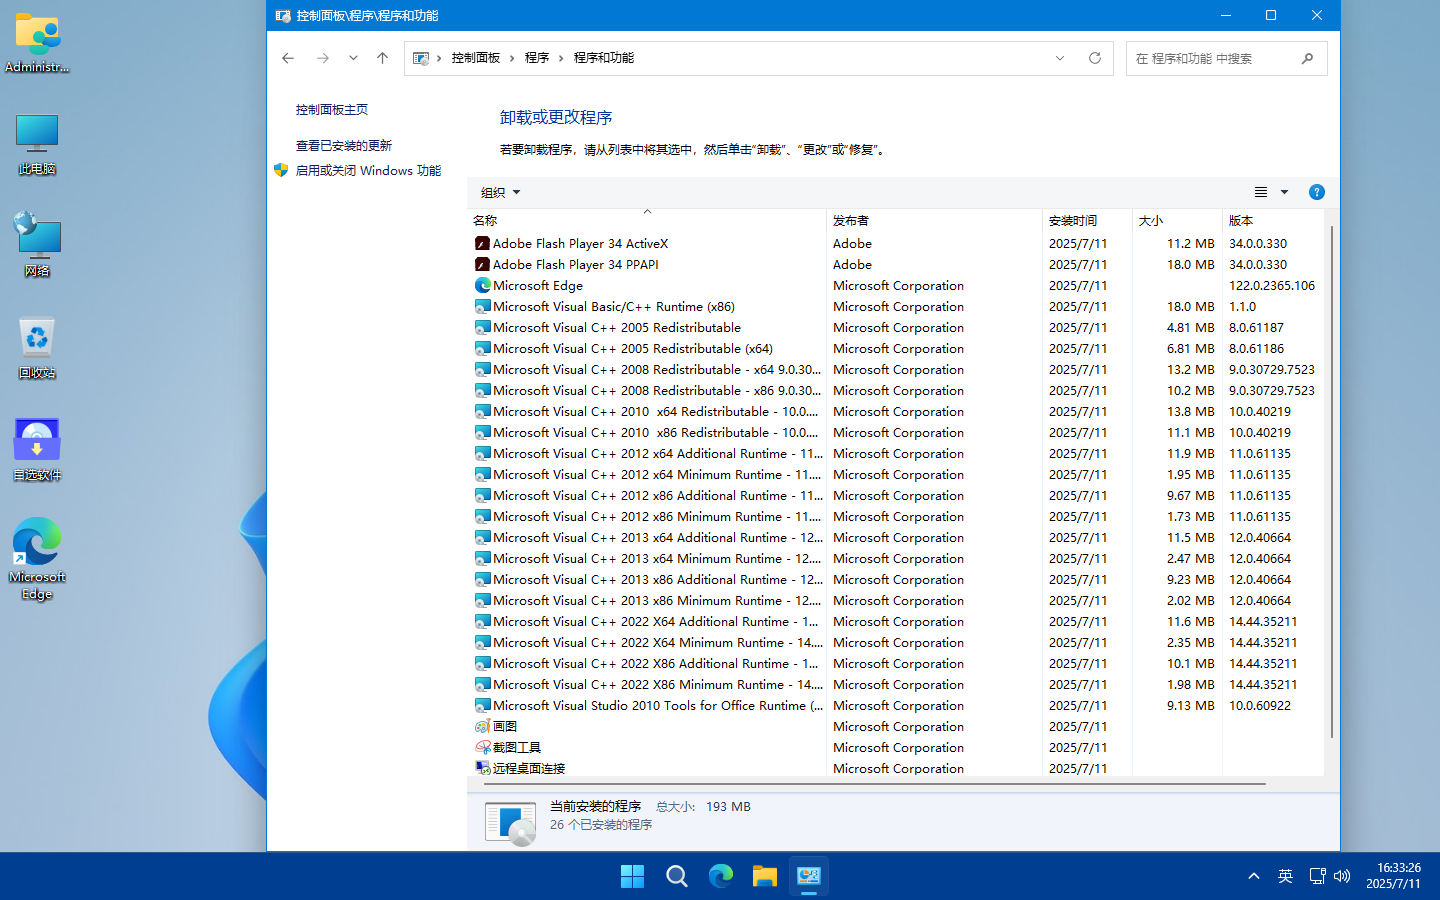
Task: Select the Microsoft Edge program icon
Action: pyautogui.click(x=482, y=285)
